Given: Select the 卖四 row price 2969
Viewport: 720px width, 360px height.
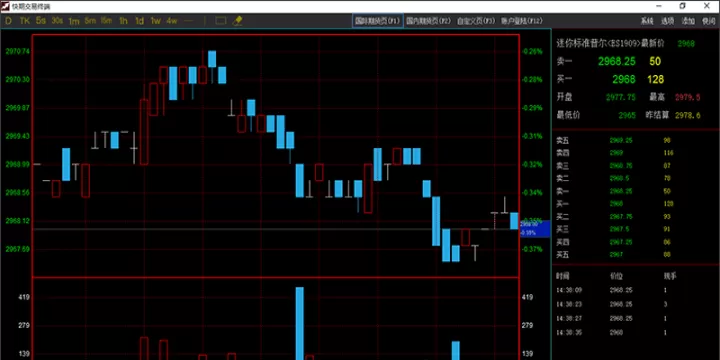Looking at the screenshot, I should 616,153.
